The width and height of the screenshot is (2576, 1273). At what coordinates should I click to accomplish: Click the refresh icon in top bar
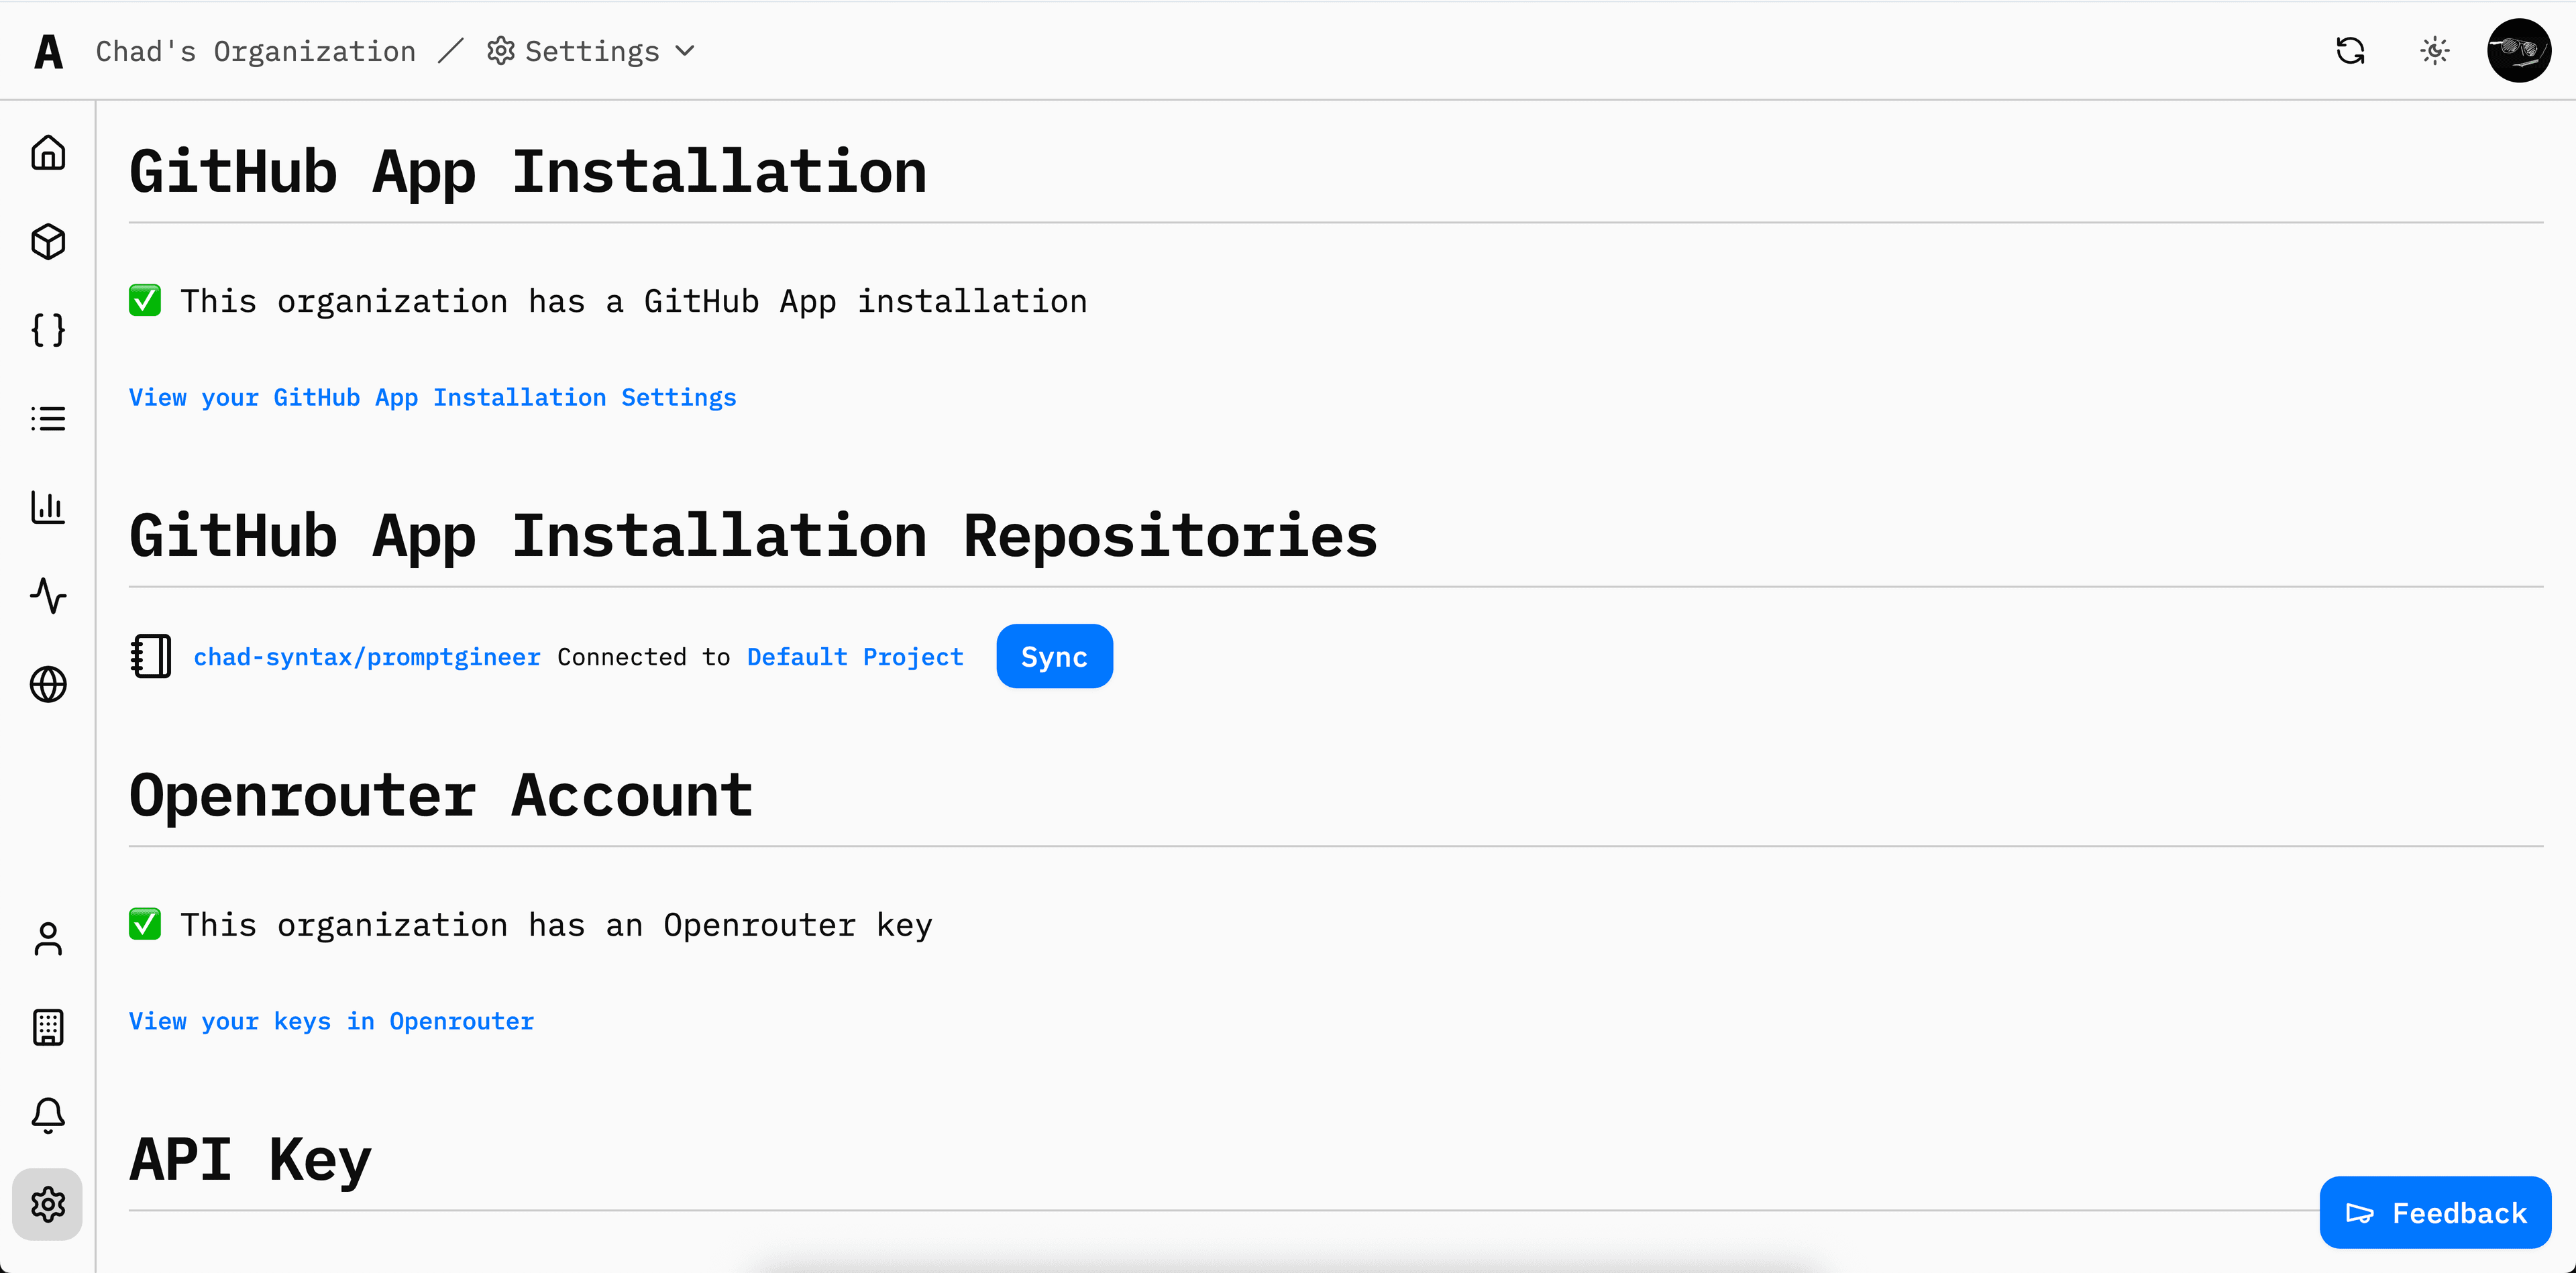(2350, 51)
